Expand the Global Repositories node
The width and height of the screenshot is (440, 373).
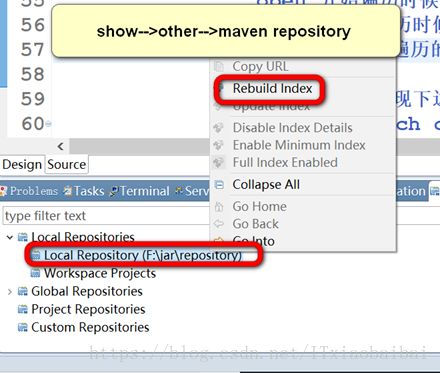click(10, 292)
